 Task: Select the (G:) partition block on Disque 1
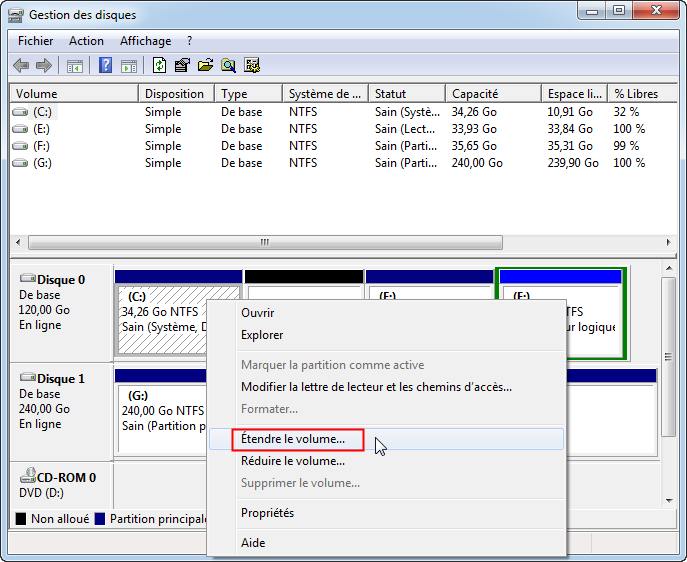(x=161, y=412)
